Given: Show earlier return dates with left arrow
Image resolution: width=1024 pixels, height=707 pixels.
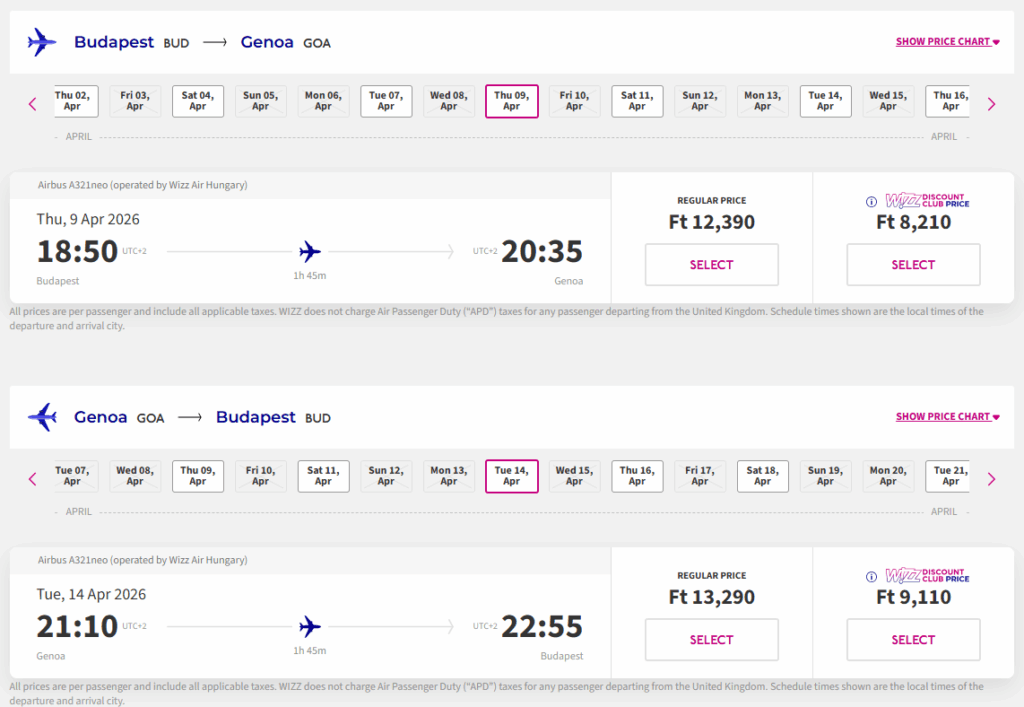Looking at the screenshot, I should coord(32,479).
